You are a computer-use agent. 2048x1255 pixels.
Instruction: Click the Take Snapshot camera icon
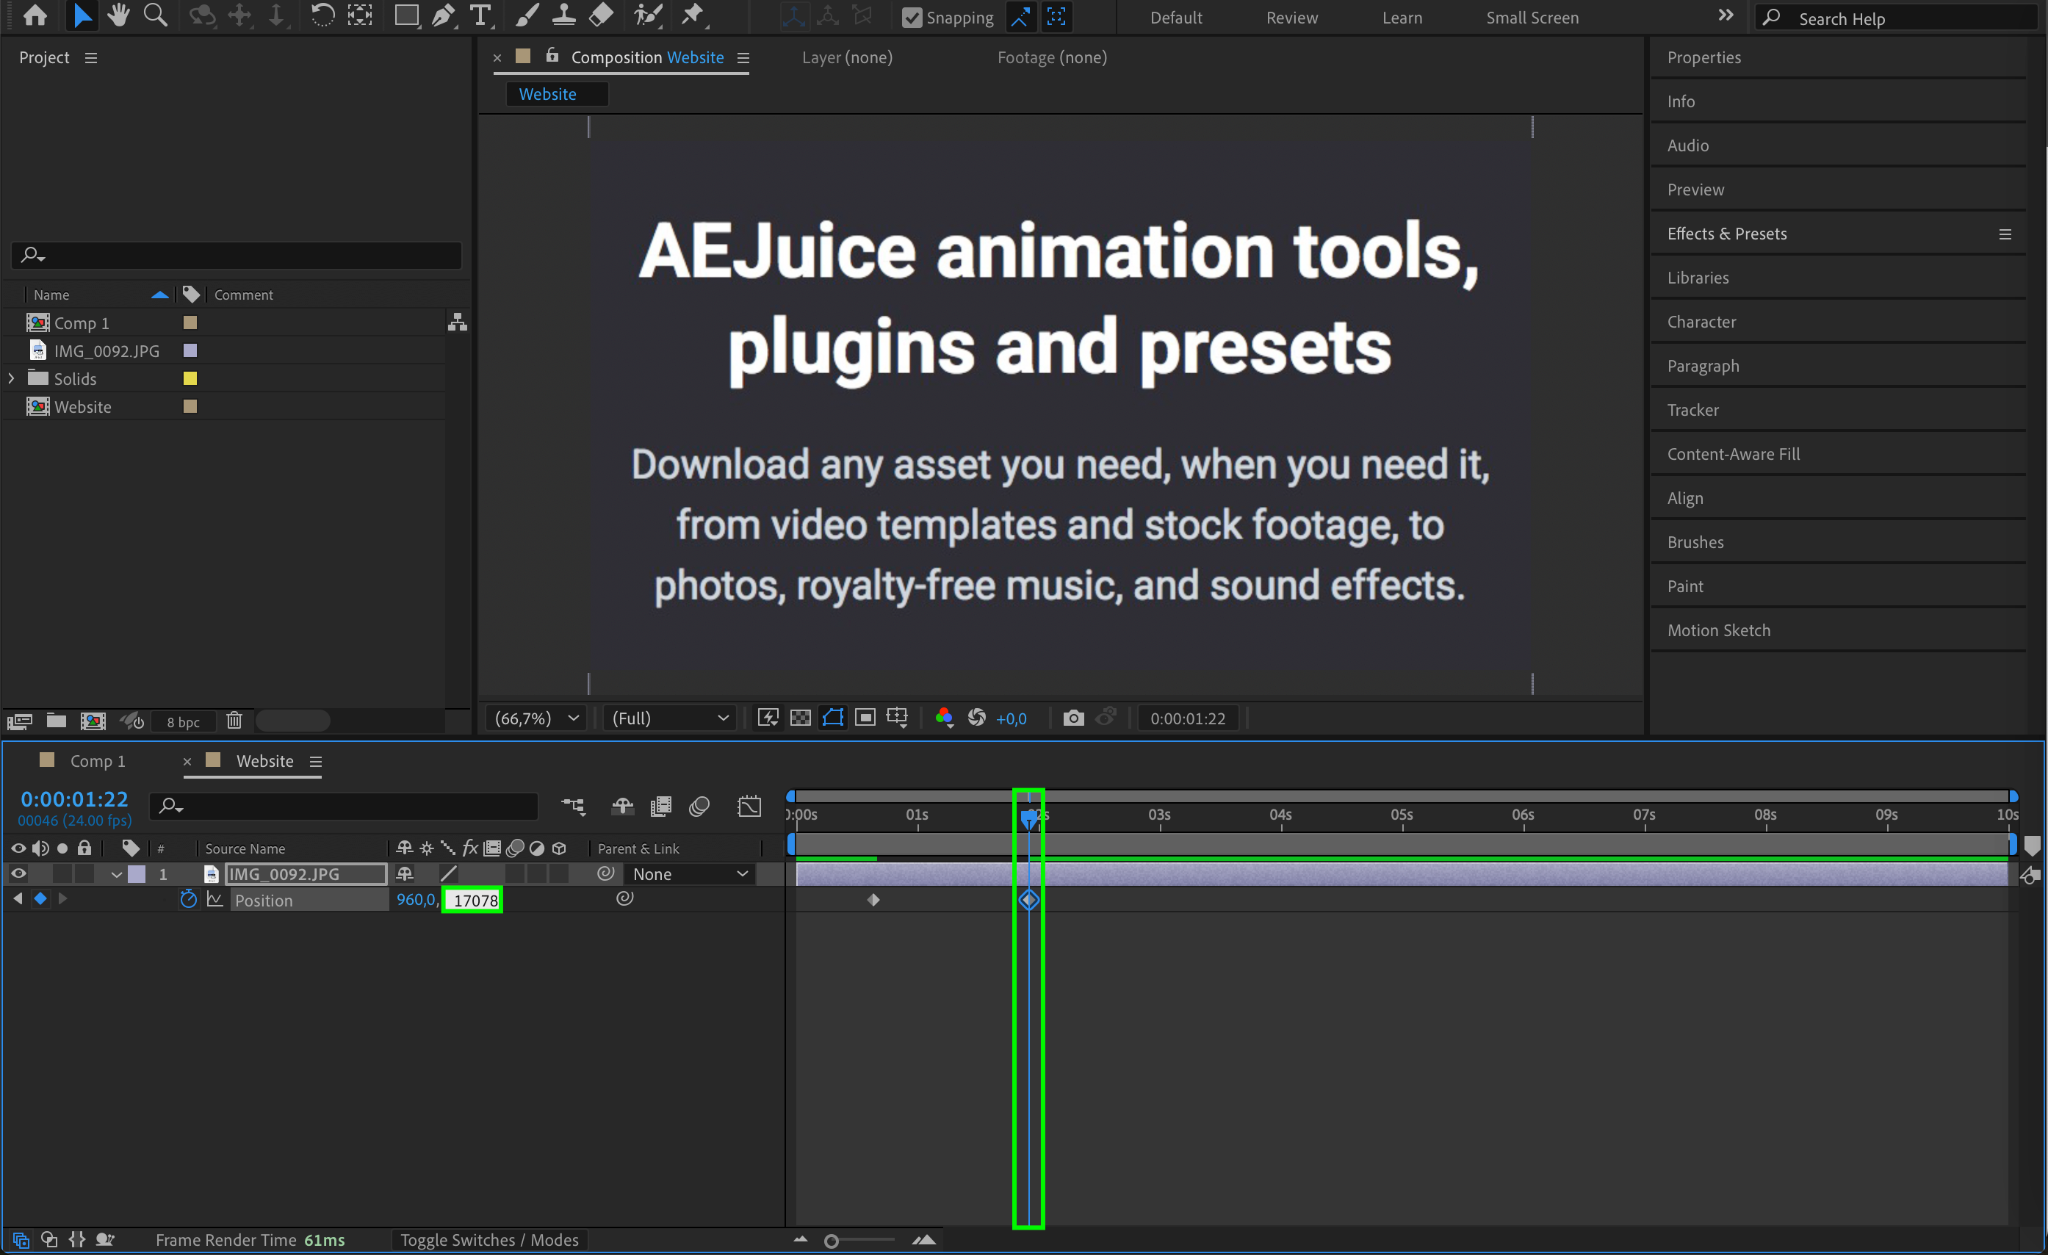[1073, 718]
